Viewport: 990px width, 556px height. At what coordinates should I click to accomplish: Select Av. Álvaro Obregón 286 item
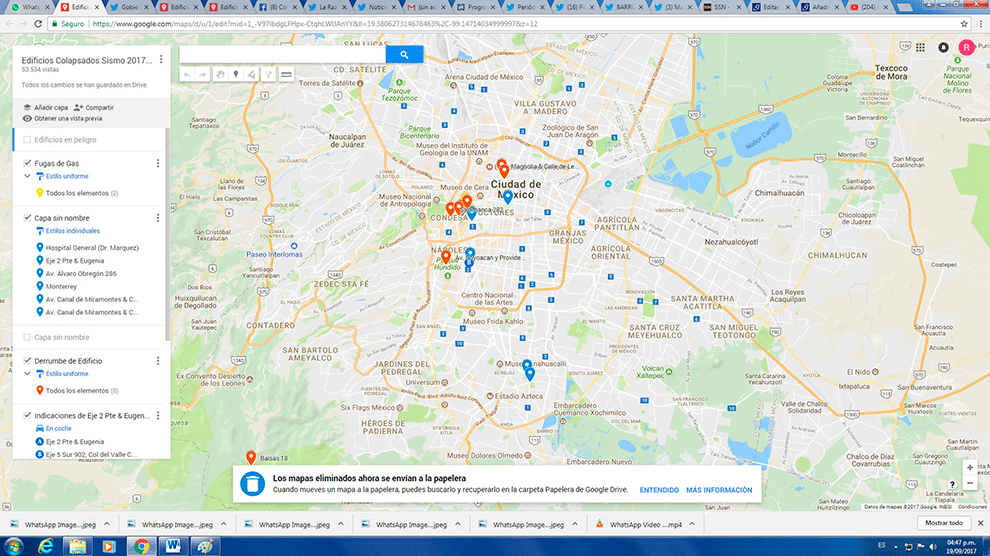(81, 274)
